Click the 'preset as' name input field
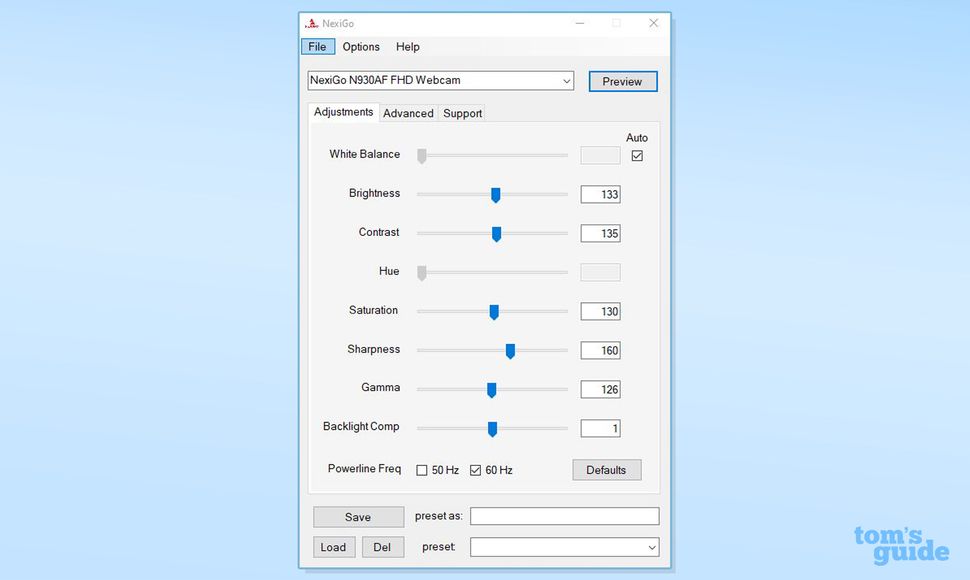The image size is (970, 580). 564,516
